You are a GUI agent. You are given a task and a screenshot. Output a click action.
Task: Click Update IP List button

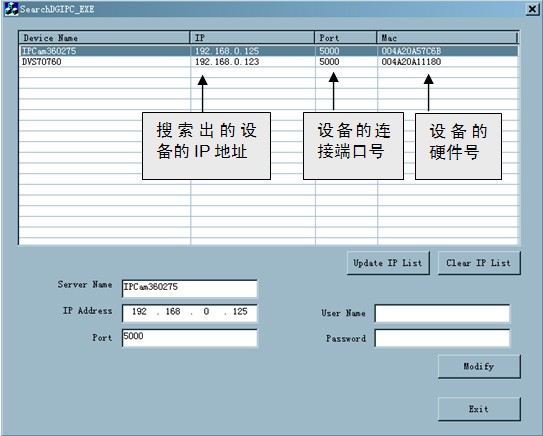[x=388, y=263]
